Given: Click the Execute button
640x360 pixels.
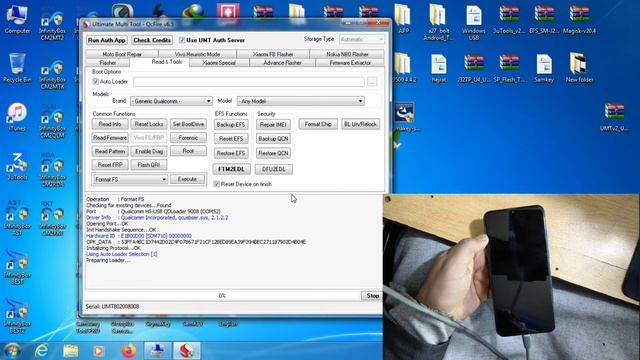Looking at the screenshot, I should (187, 179).
